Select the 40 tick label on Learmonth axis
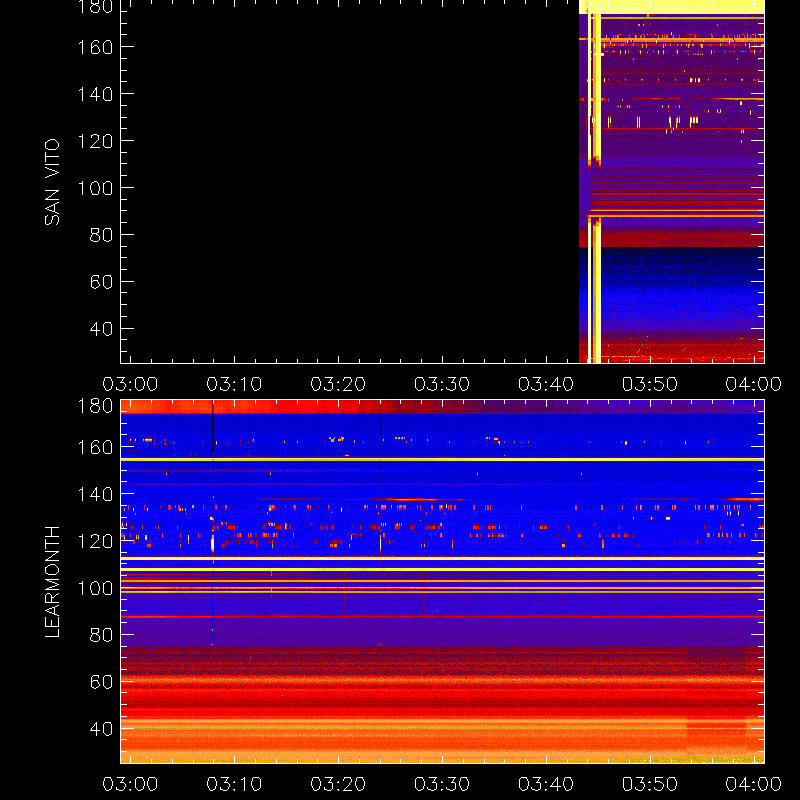800x800 pixels. 101,729
